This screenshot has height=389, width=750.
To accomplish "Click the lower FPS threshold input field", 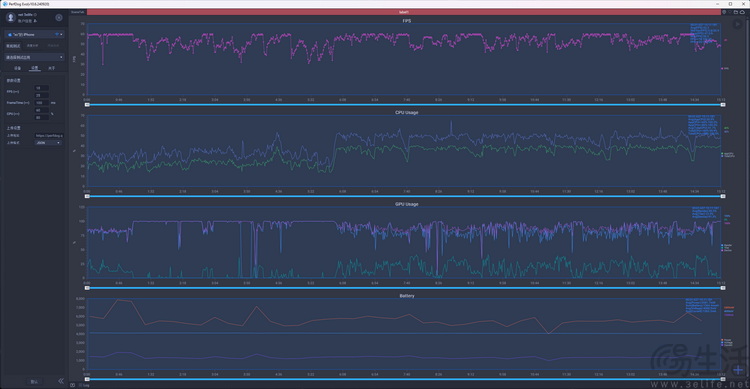I will point(41,95).
